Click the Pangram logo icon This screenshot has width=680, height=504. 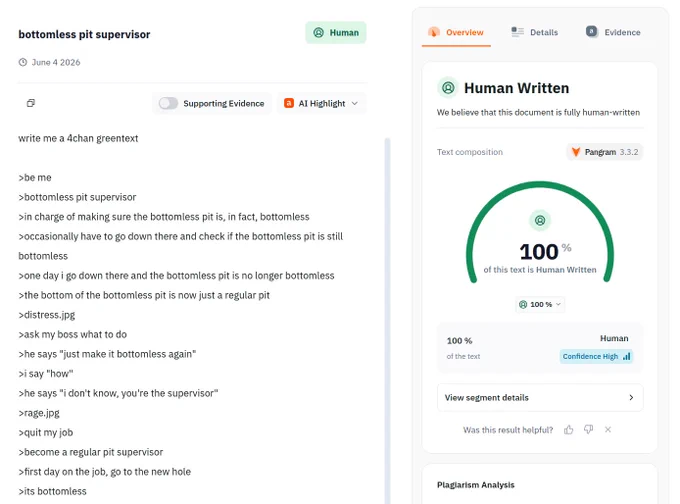click(x=576, y=152)
